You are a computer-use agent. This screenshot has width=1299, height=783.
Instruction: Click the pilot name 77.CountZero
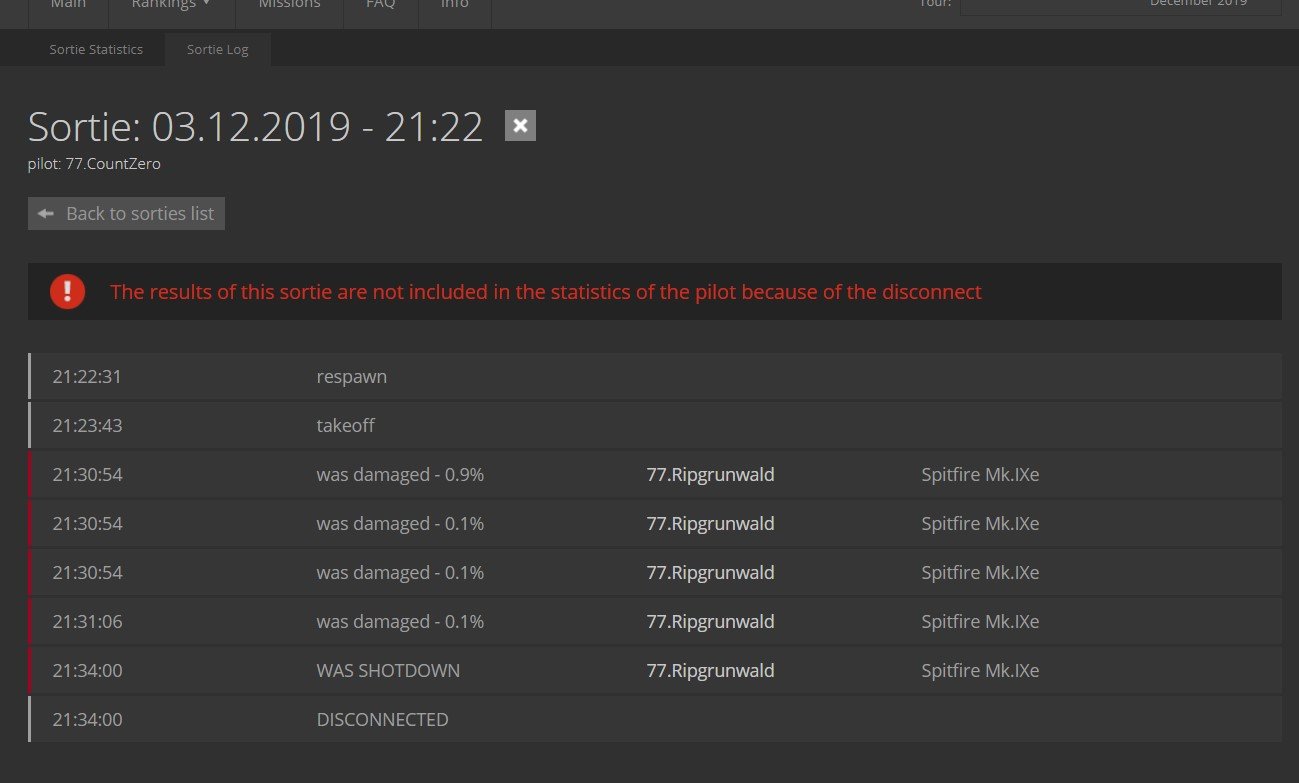tap(112, 164)
